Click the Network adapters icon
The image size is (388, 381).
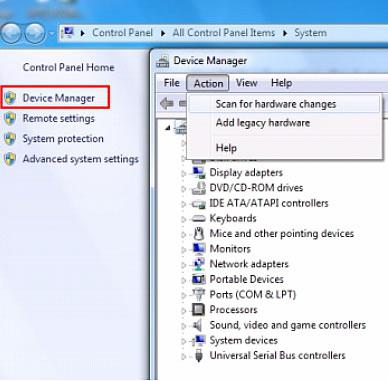coord(199,264)
